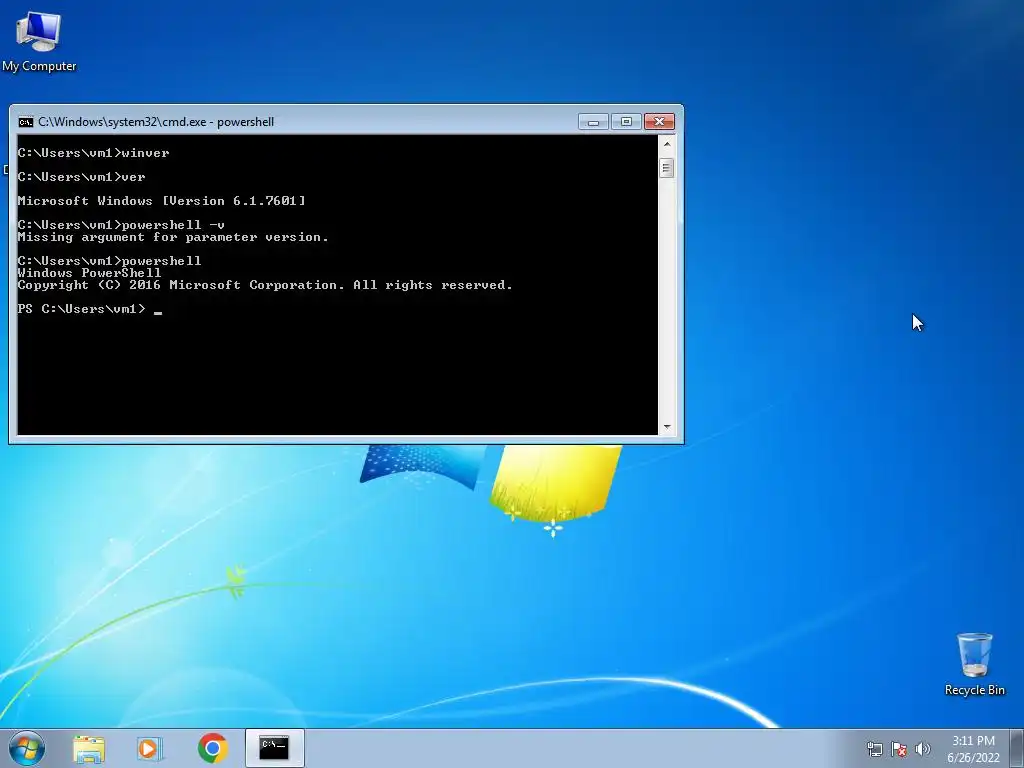Click the console scrollbar down arrow

667,426
